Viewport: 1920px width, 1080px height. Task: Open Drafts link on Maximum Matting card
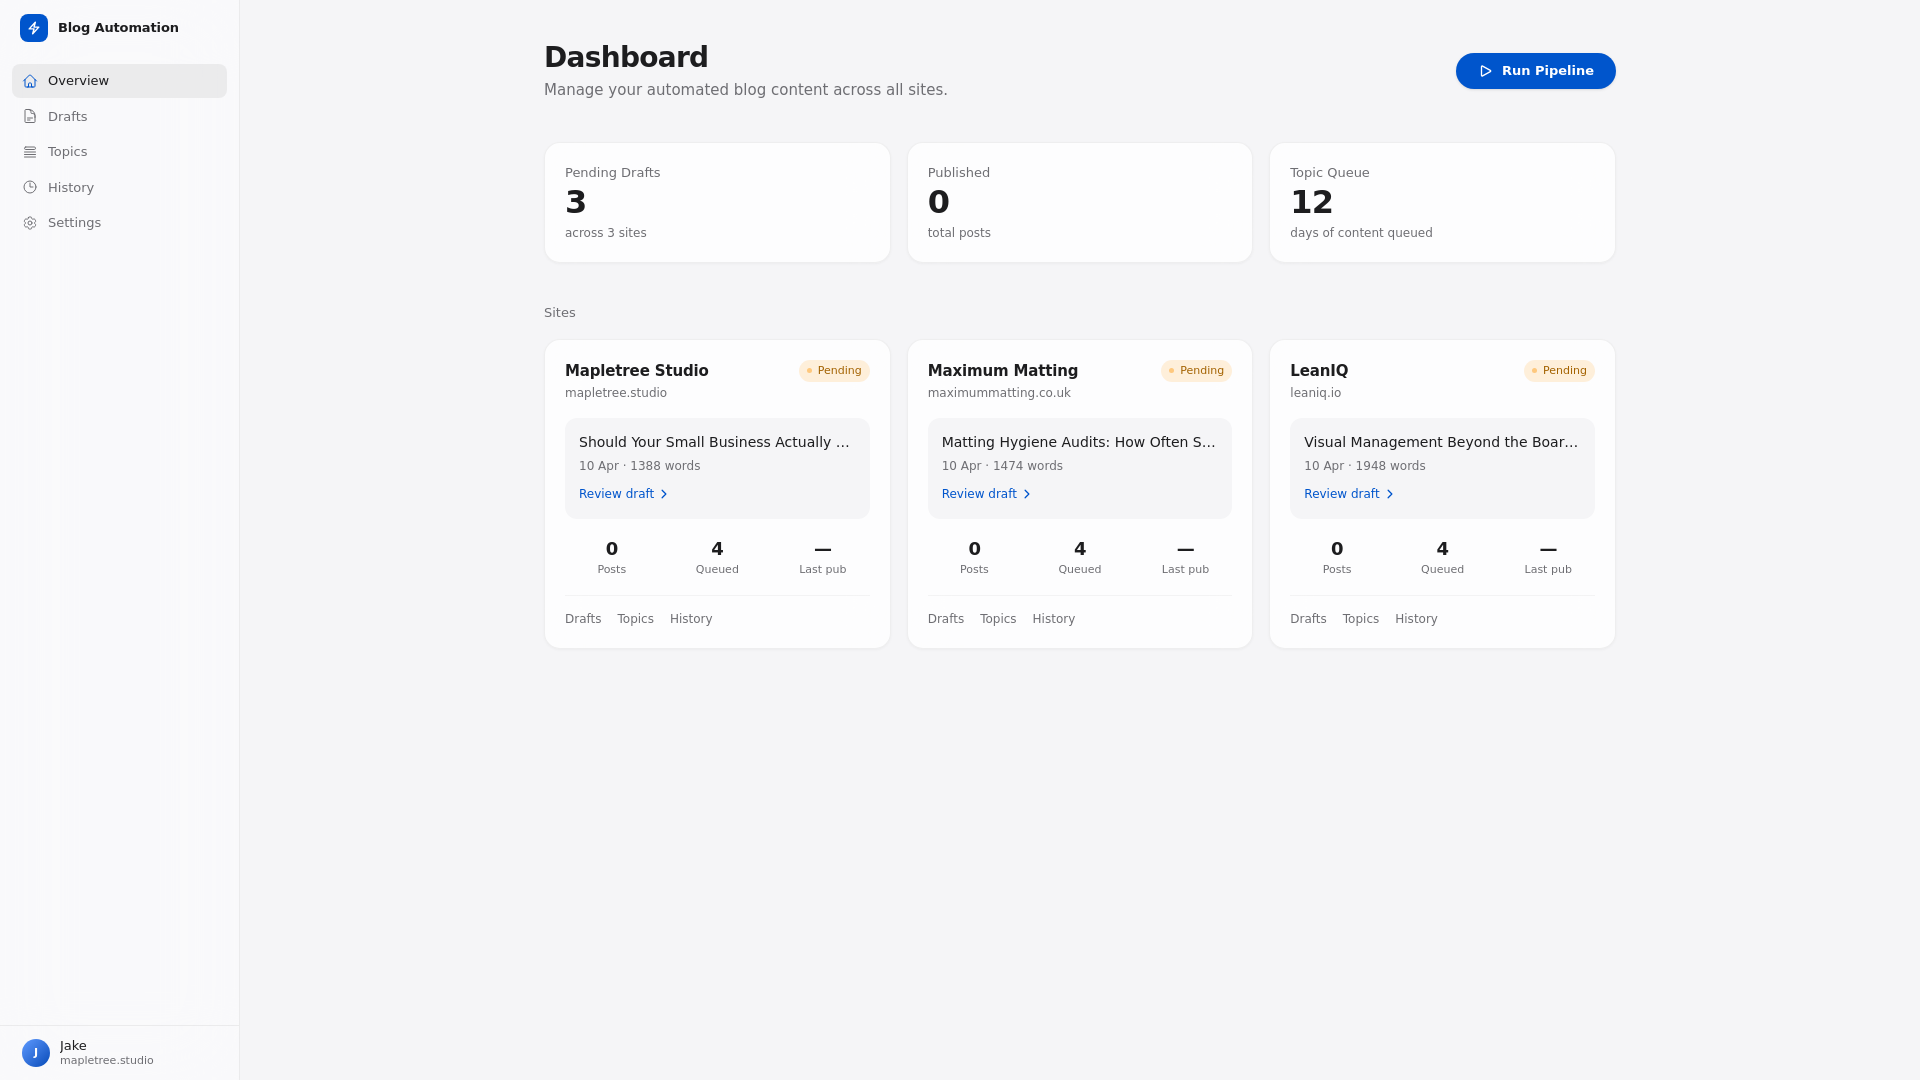(946, 619)
